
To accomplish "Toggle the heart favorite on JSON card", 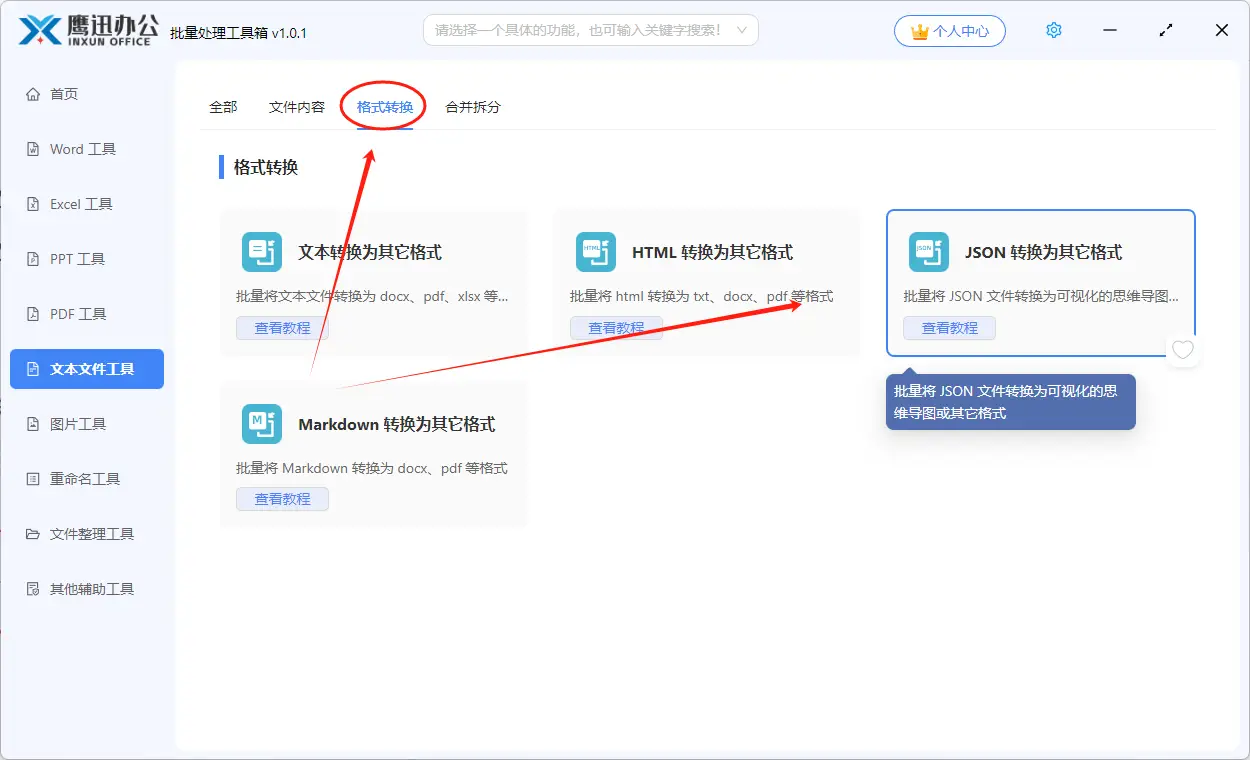I will click(1183, 350).
